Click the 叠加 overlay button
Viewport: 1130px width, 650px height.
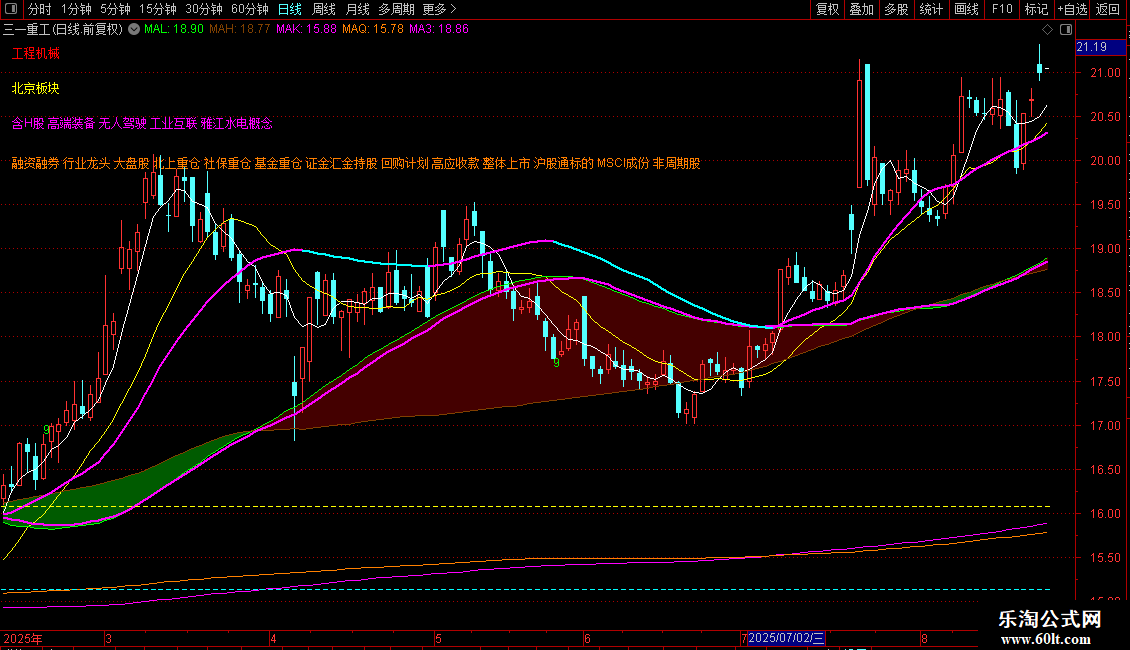pyautogui.click(x=861, y=9)
